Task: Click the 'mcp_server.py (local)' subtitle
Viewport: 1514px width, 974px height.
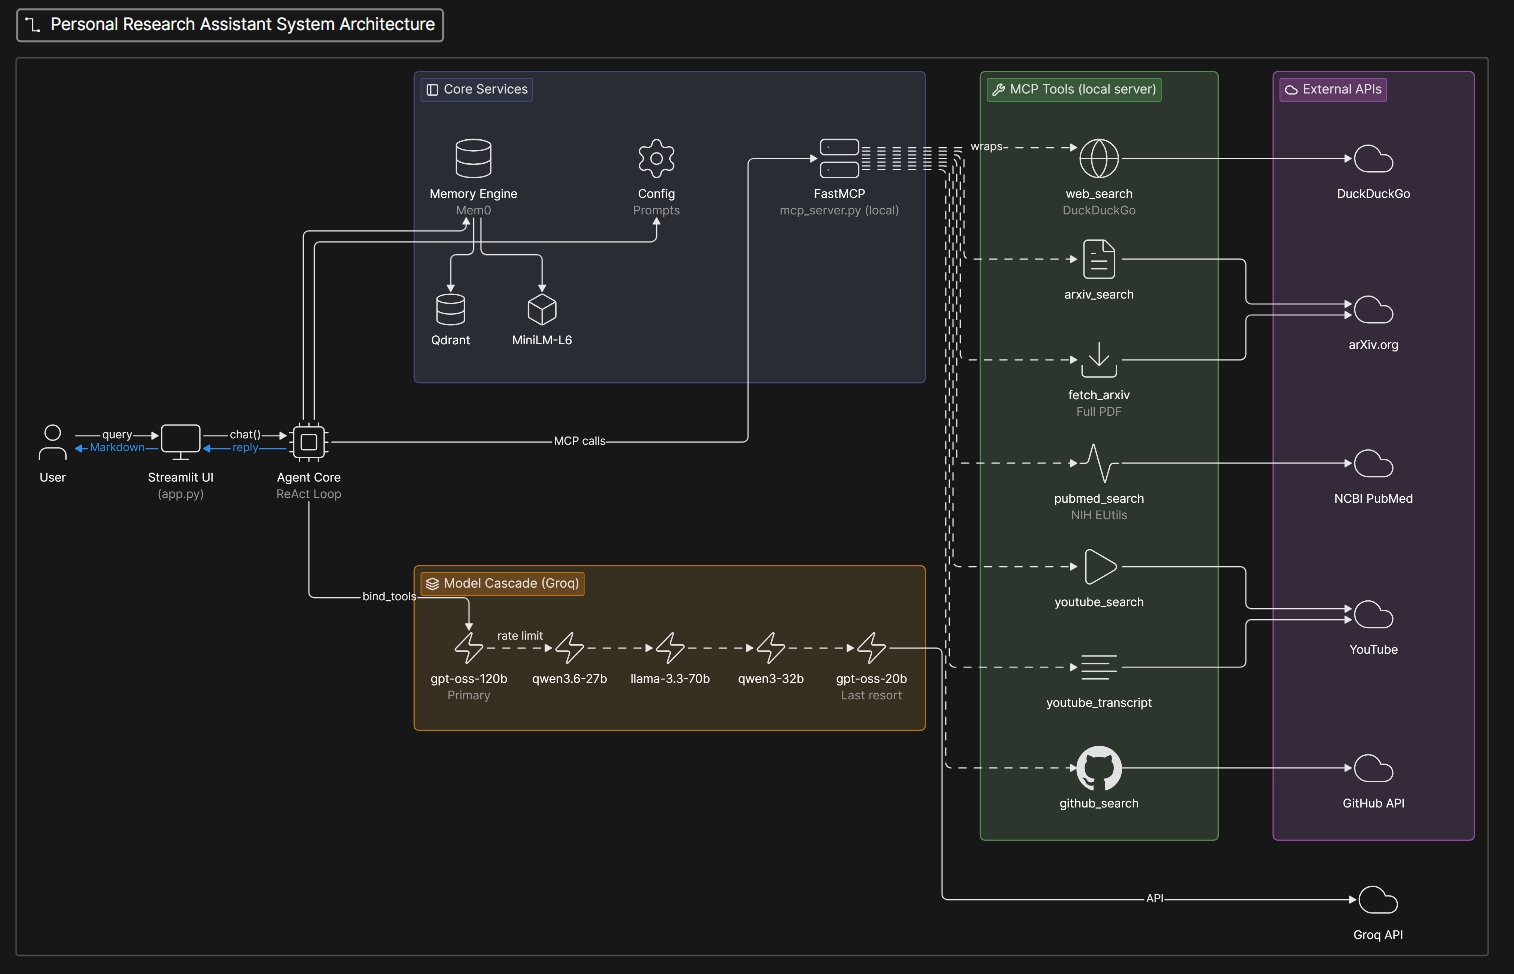Action: coord(839,210)
